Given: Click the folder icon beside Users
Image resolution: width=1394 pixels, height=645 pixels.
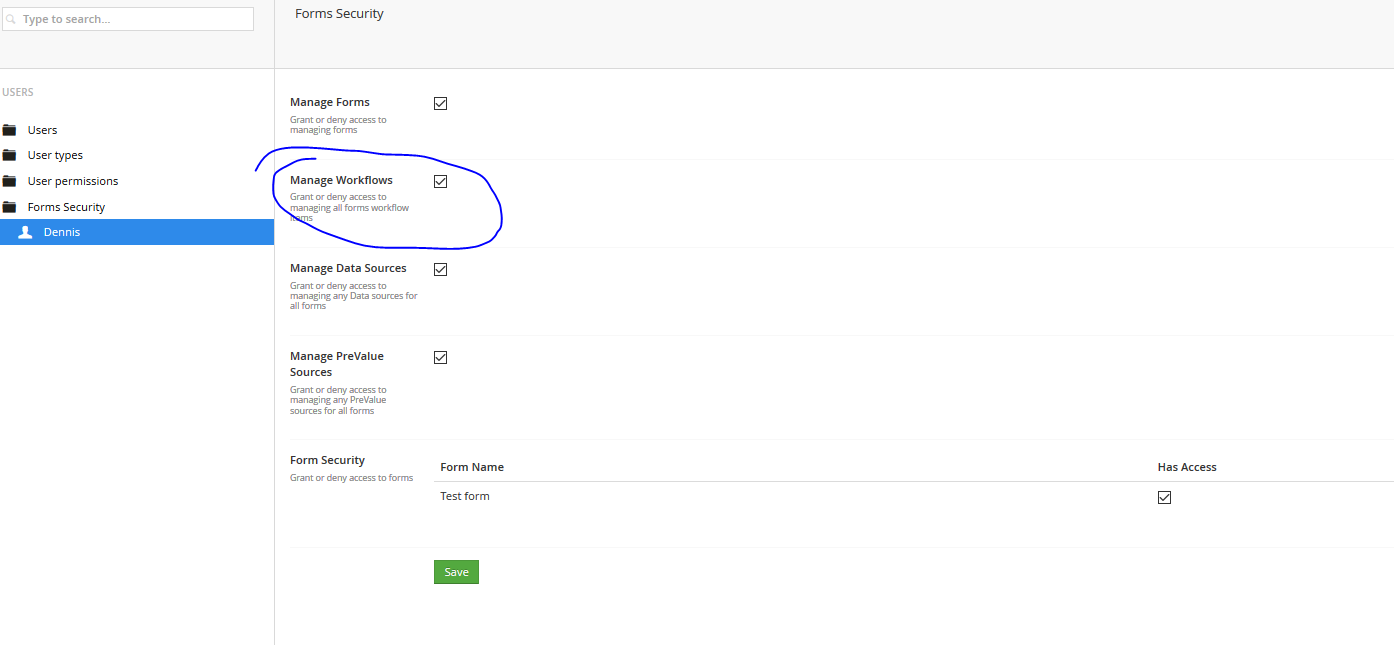Looking at the screenshot, I should [10, 130].
